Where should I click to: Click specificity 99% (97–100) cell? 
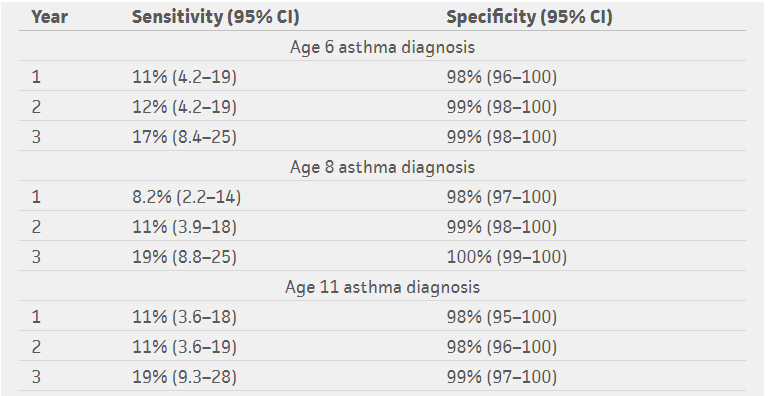click(502, 377)
